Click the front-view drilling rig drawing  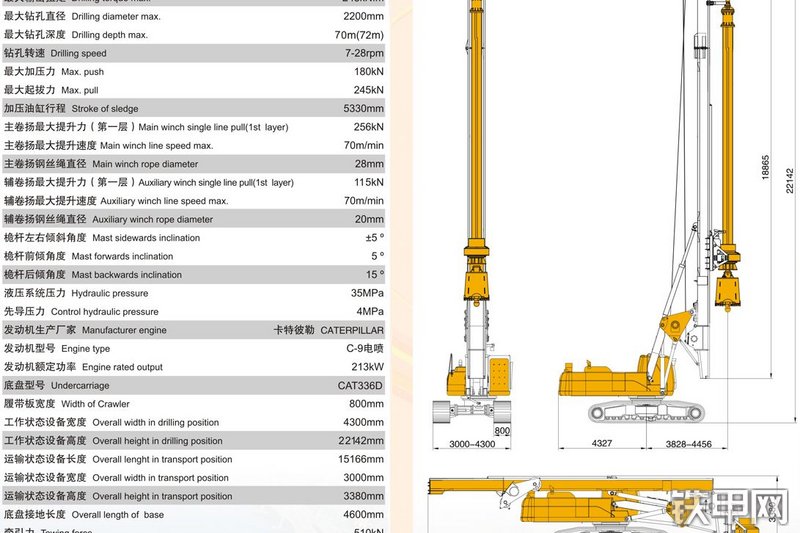pos(473,214)
